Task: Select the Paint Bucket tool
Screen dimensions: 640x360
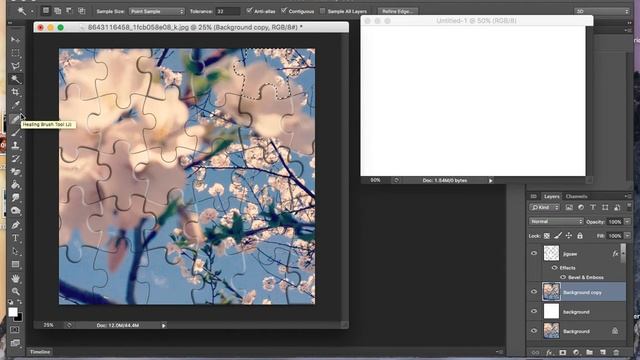Action: click(16, 185)
